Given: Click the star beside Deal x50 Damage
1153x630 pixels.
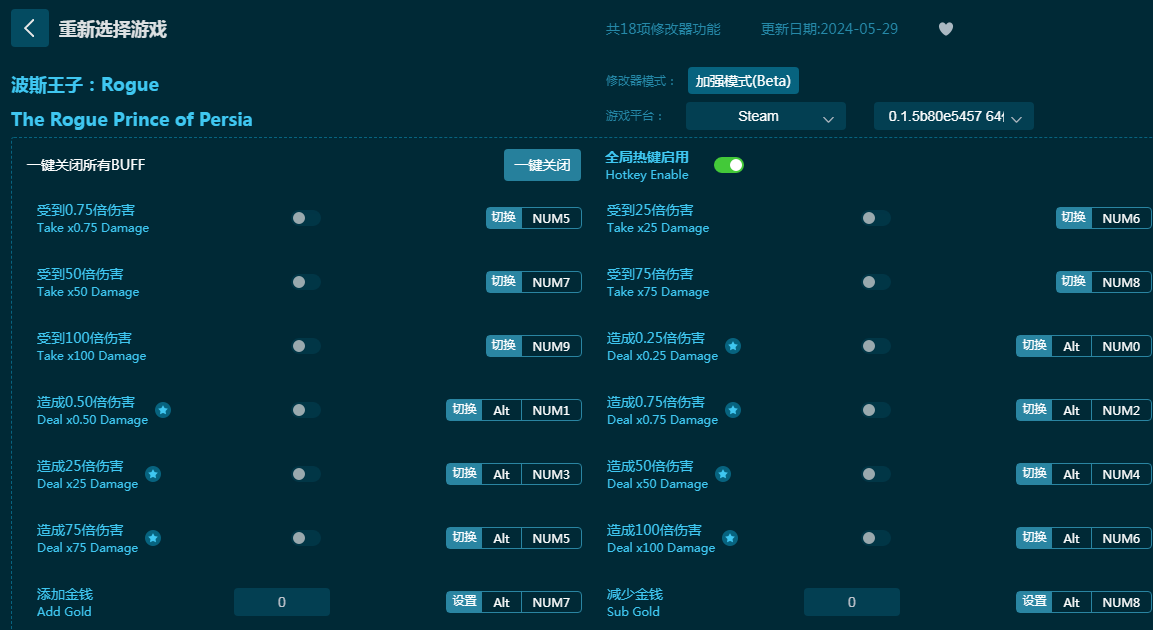Looking at the screenshot, I should 723,474.
